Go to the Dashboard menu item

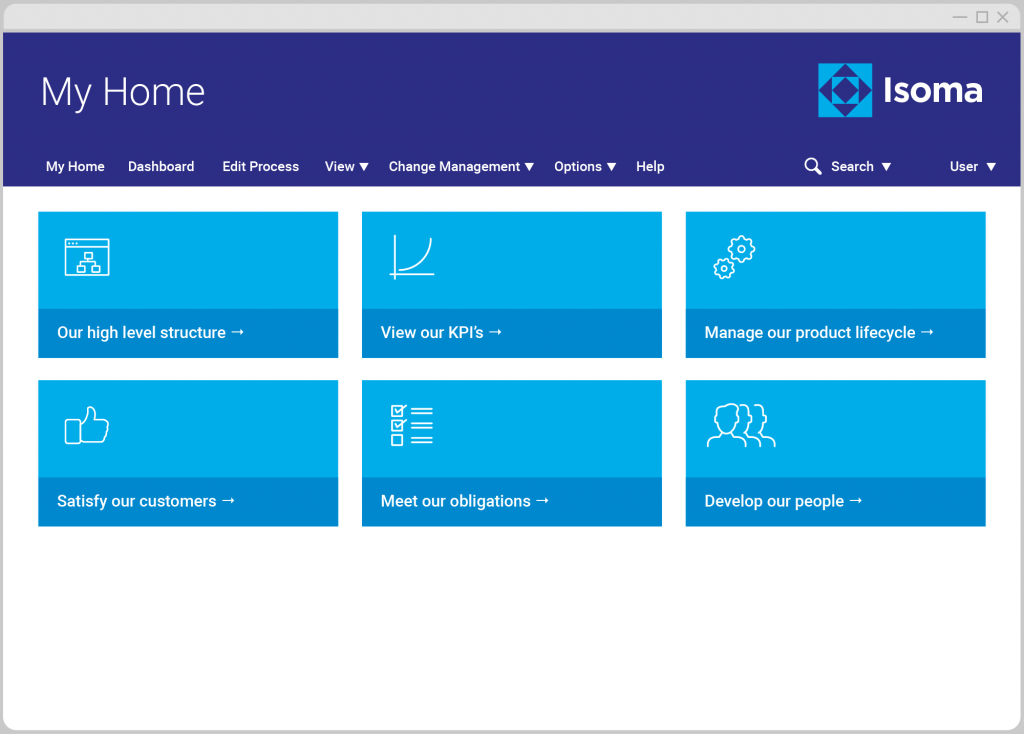click(161, 167)
